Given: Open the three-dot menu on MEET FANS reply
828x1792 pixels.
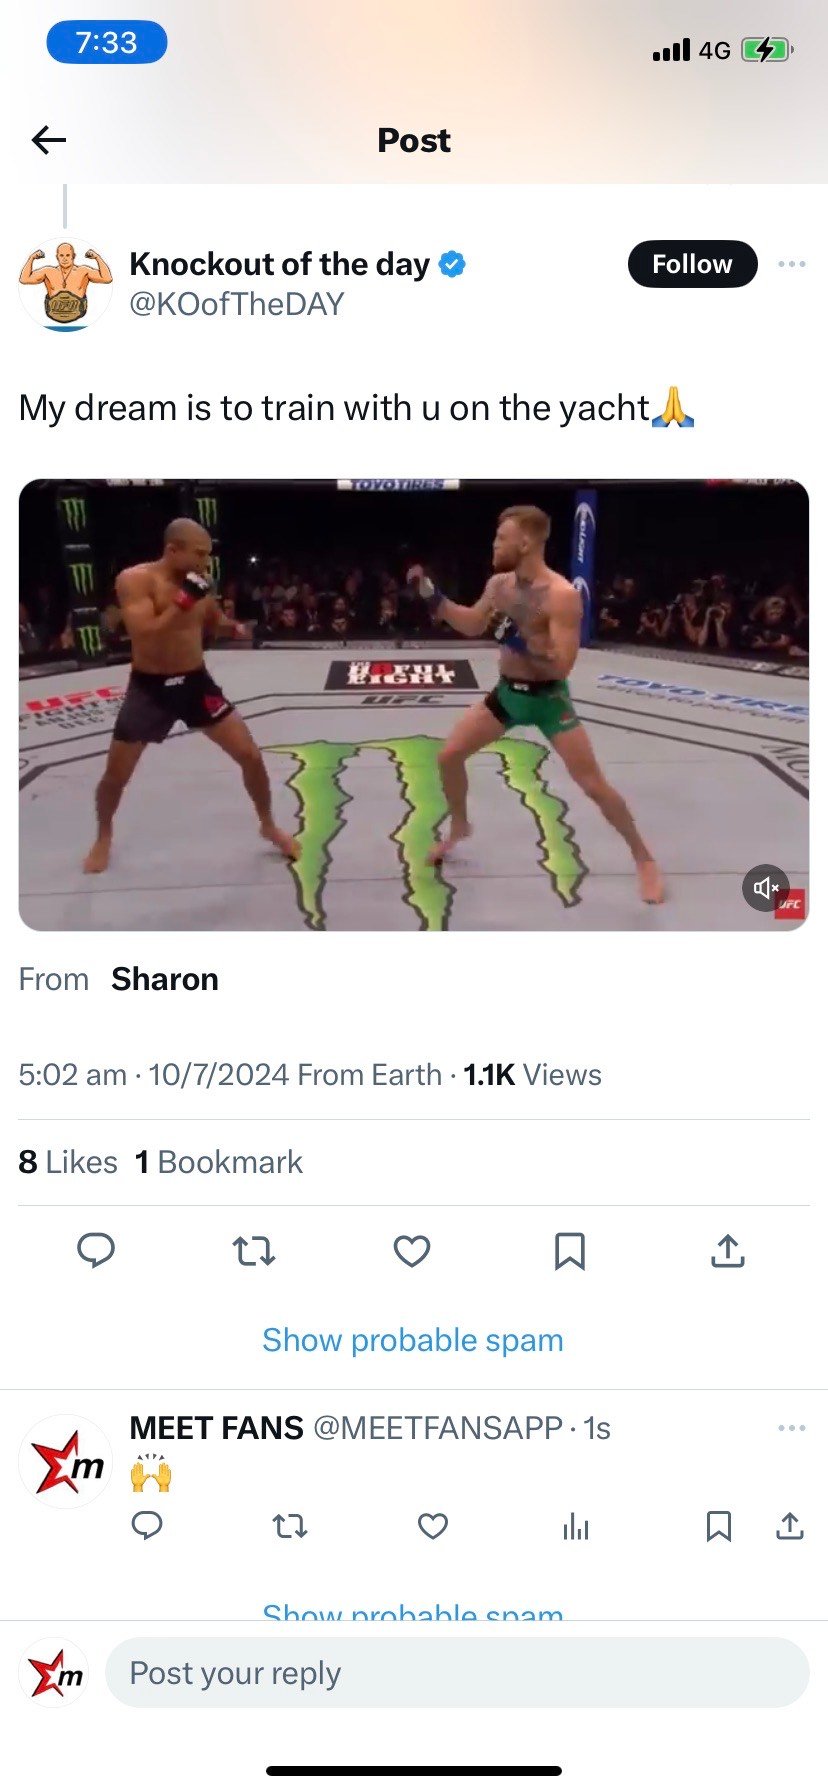Looking at the screenshot, I should tap(791, 1428).
